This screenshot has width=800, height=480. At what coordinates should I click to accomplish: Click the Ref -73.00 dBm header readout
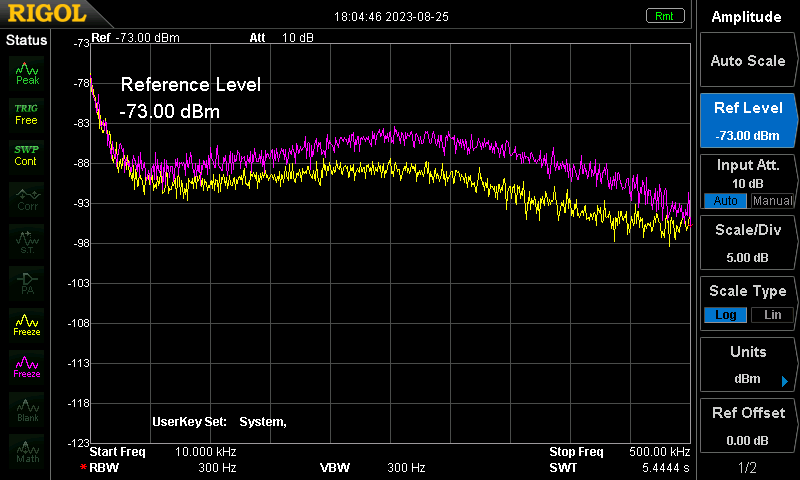click(135, 38)
